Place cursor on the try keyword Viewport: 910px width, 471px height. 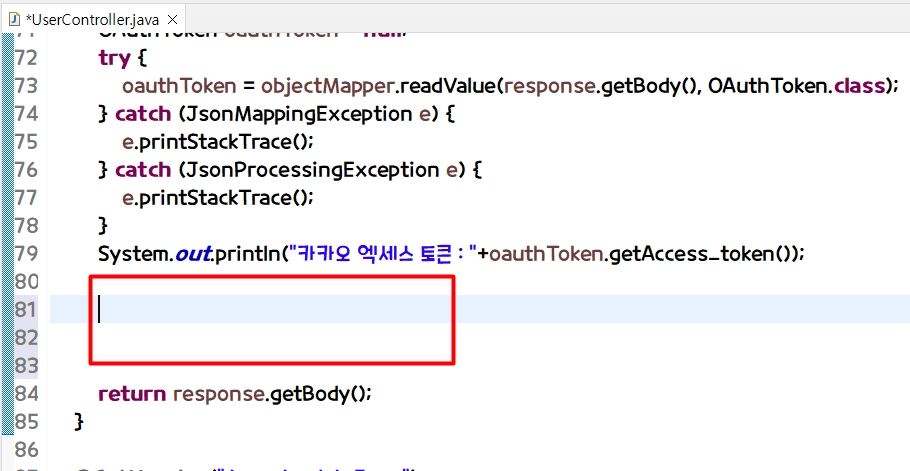(x=114, y=58)
